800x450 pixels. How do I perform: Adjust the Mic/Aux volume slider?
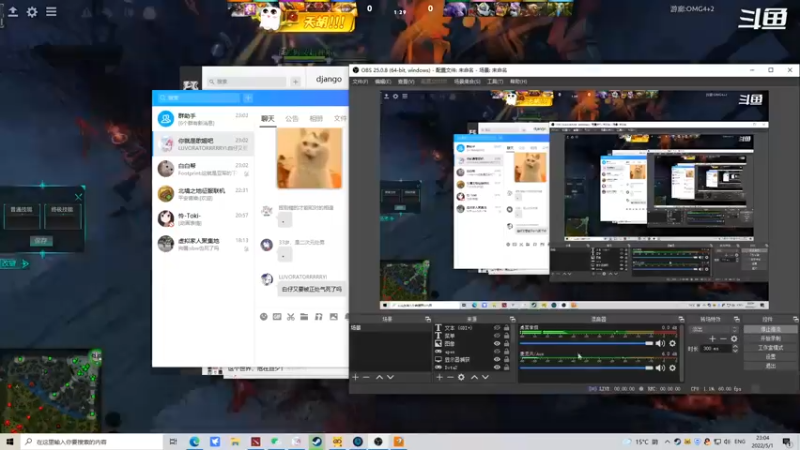click(586, 367)
